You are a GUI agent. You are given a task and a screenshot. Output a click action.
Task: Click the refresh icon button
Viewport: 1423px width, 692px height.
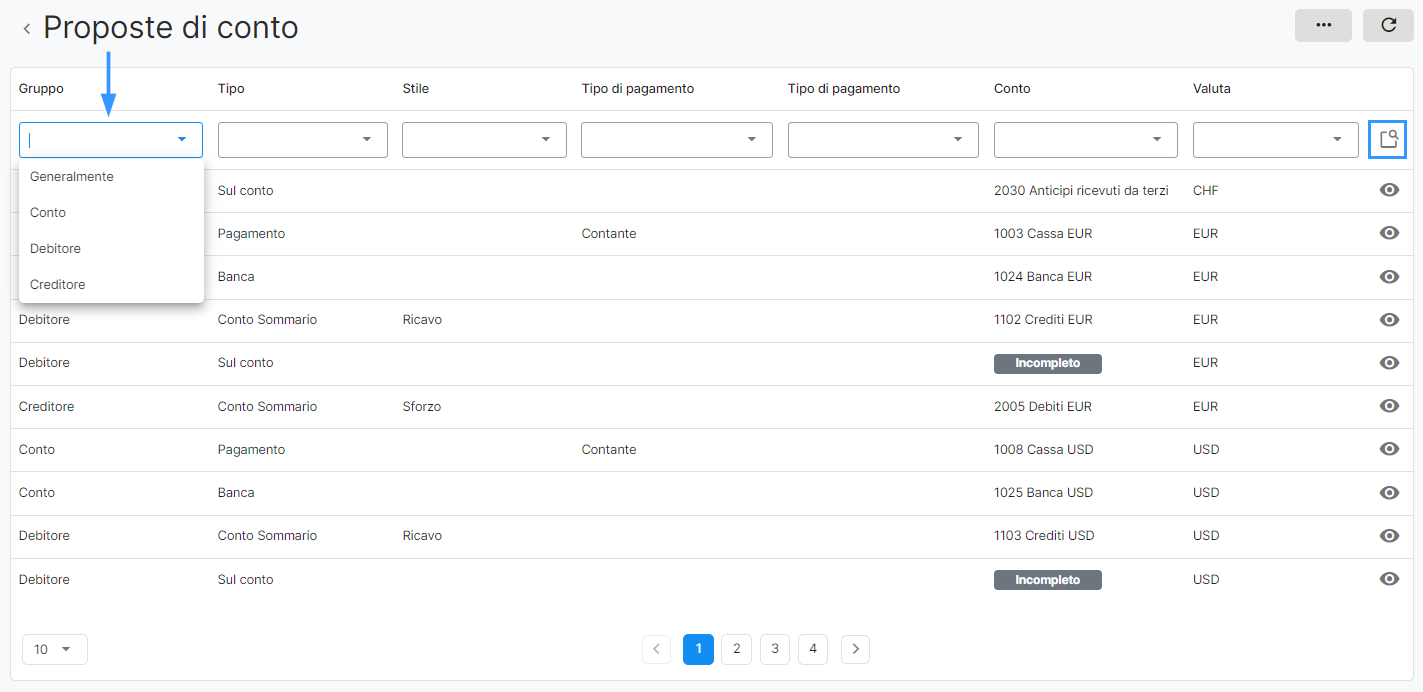(1388, 25)
